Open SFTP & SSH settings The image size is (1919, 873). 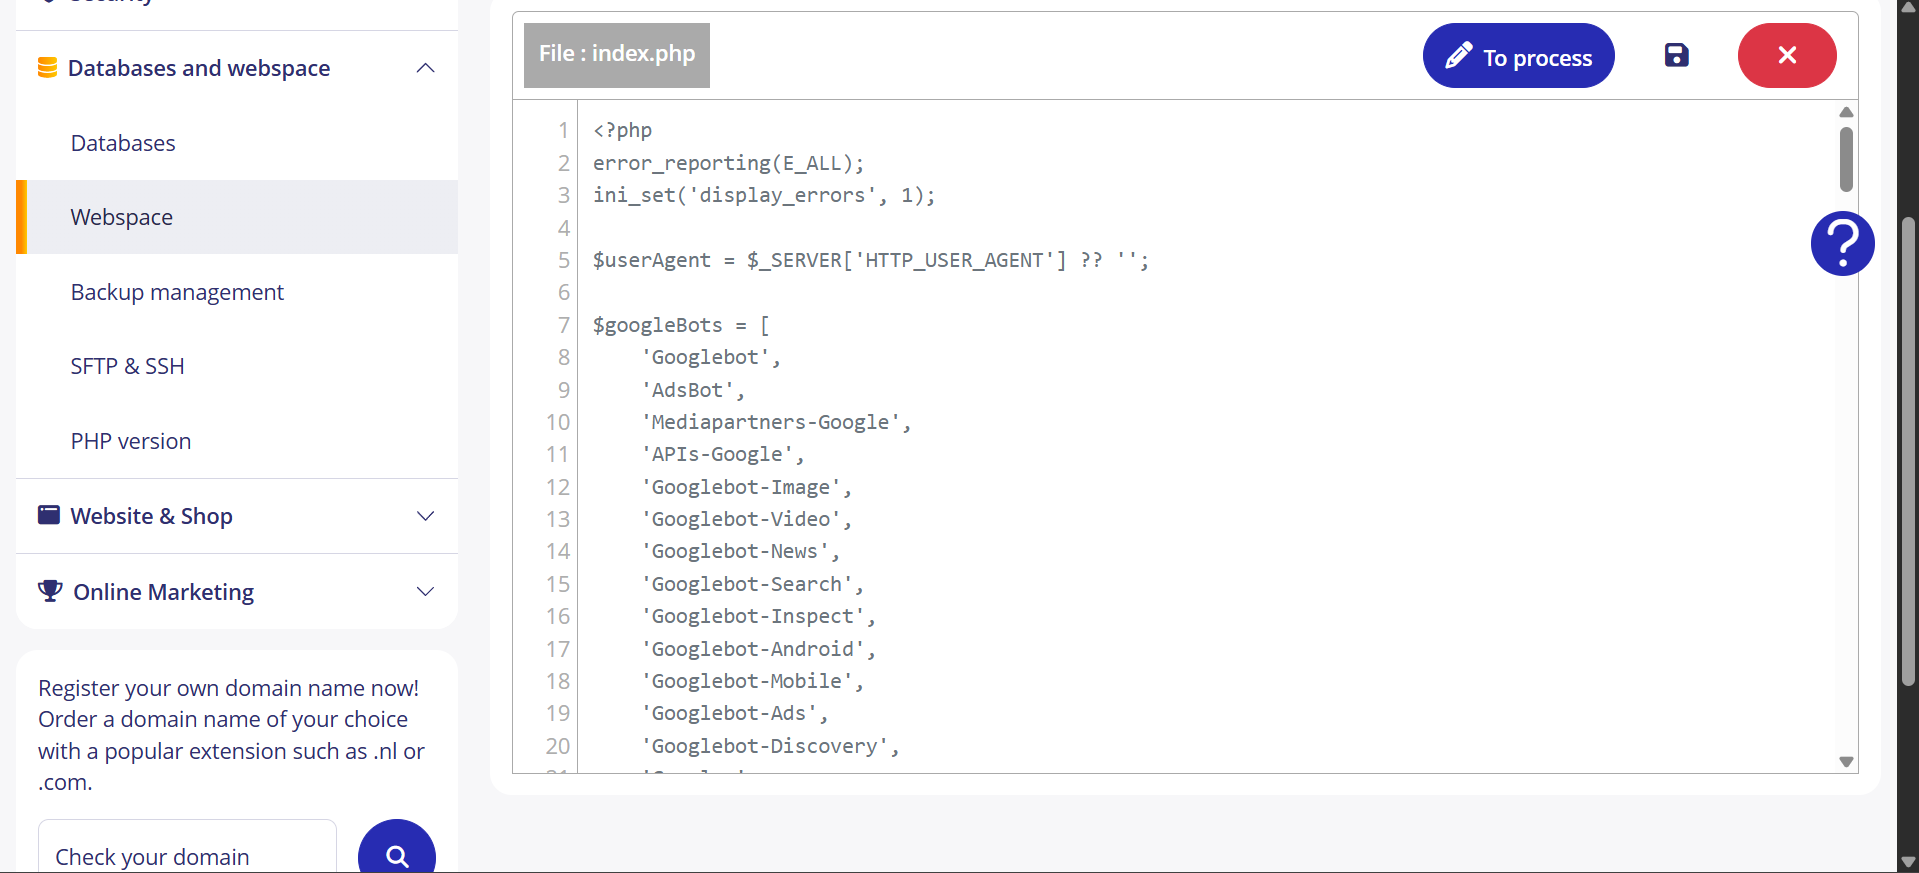point(128,366)
